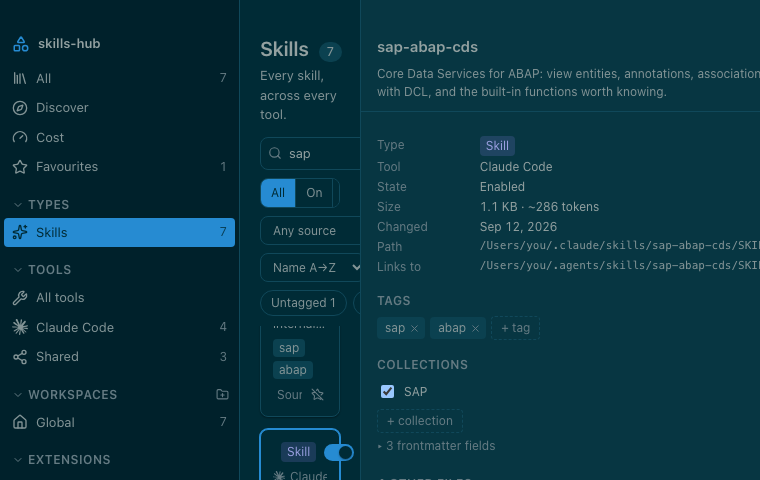Select Shared in the sidebar
760x480 pixels.
119,357
